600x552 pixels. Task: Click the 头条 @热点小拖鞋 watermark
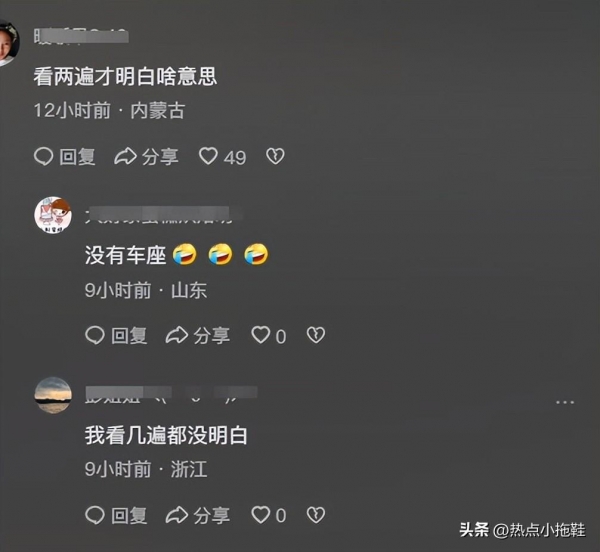[x=522, y=530]
